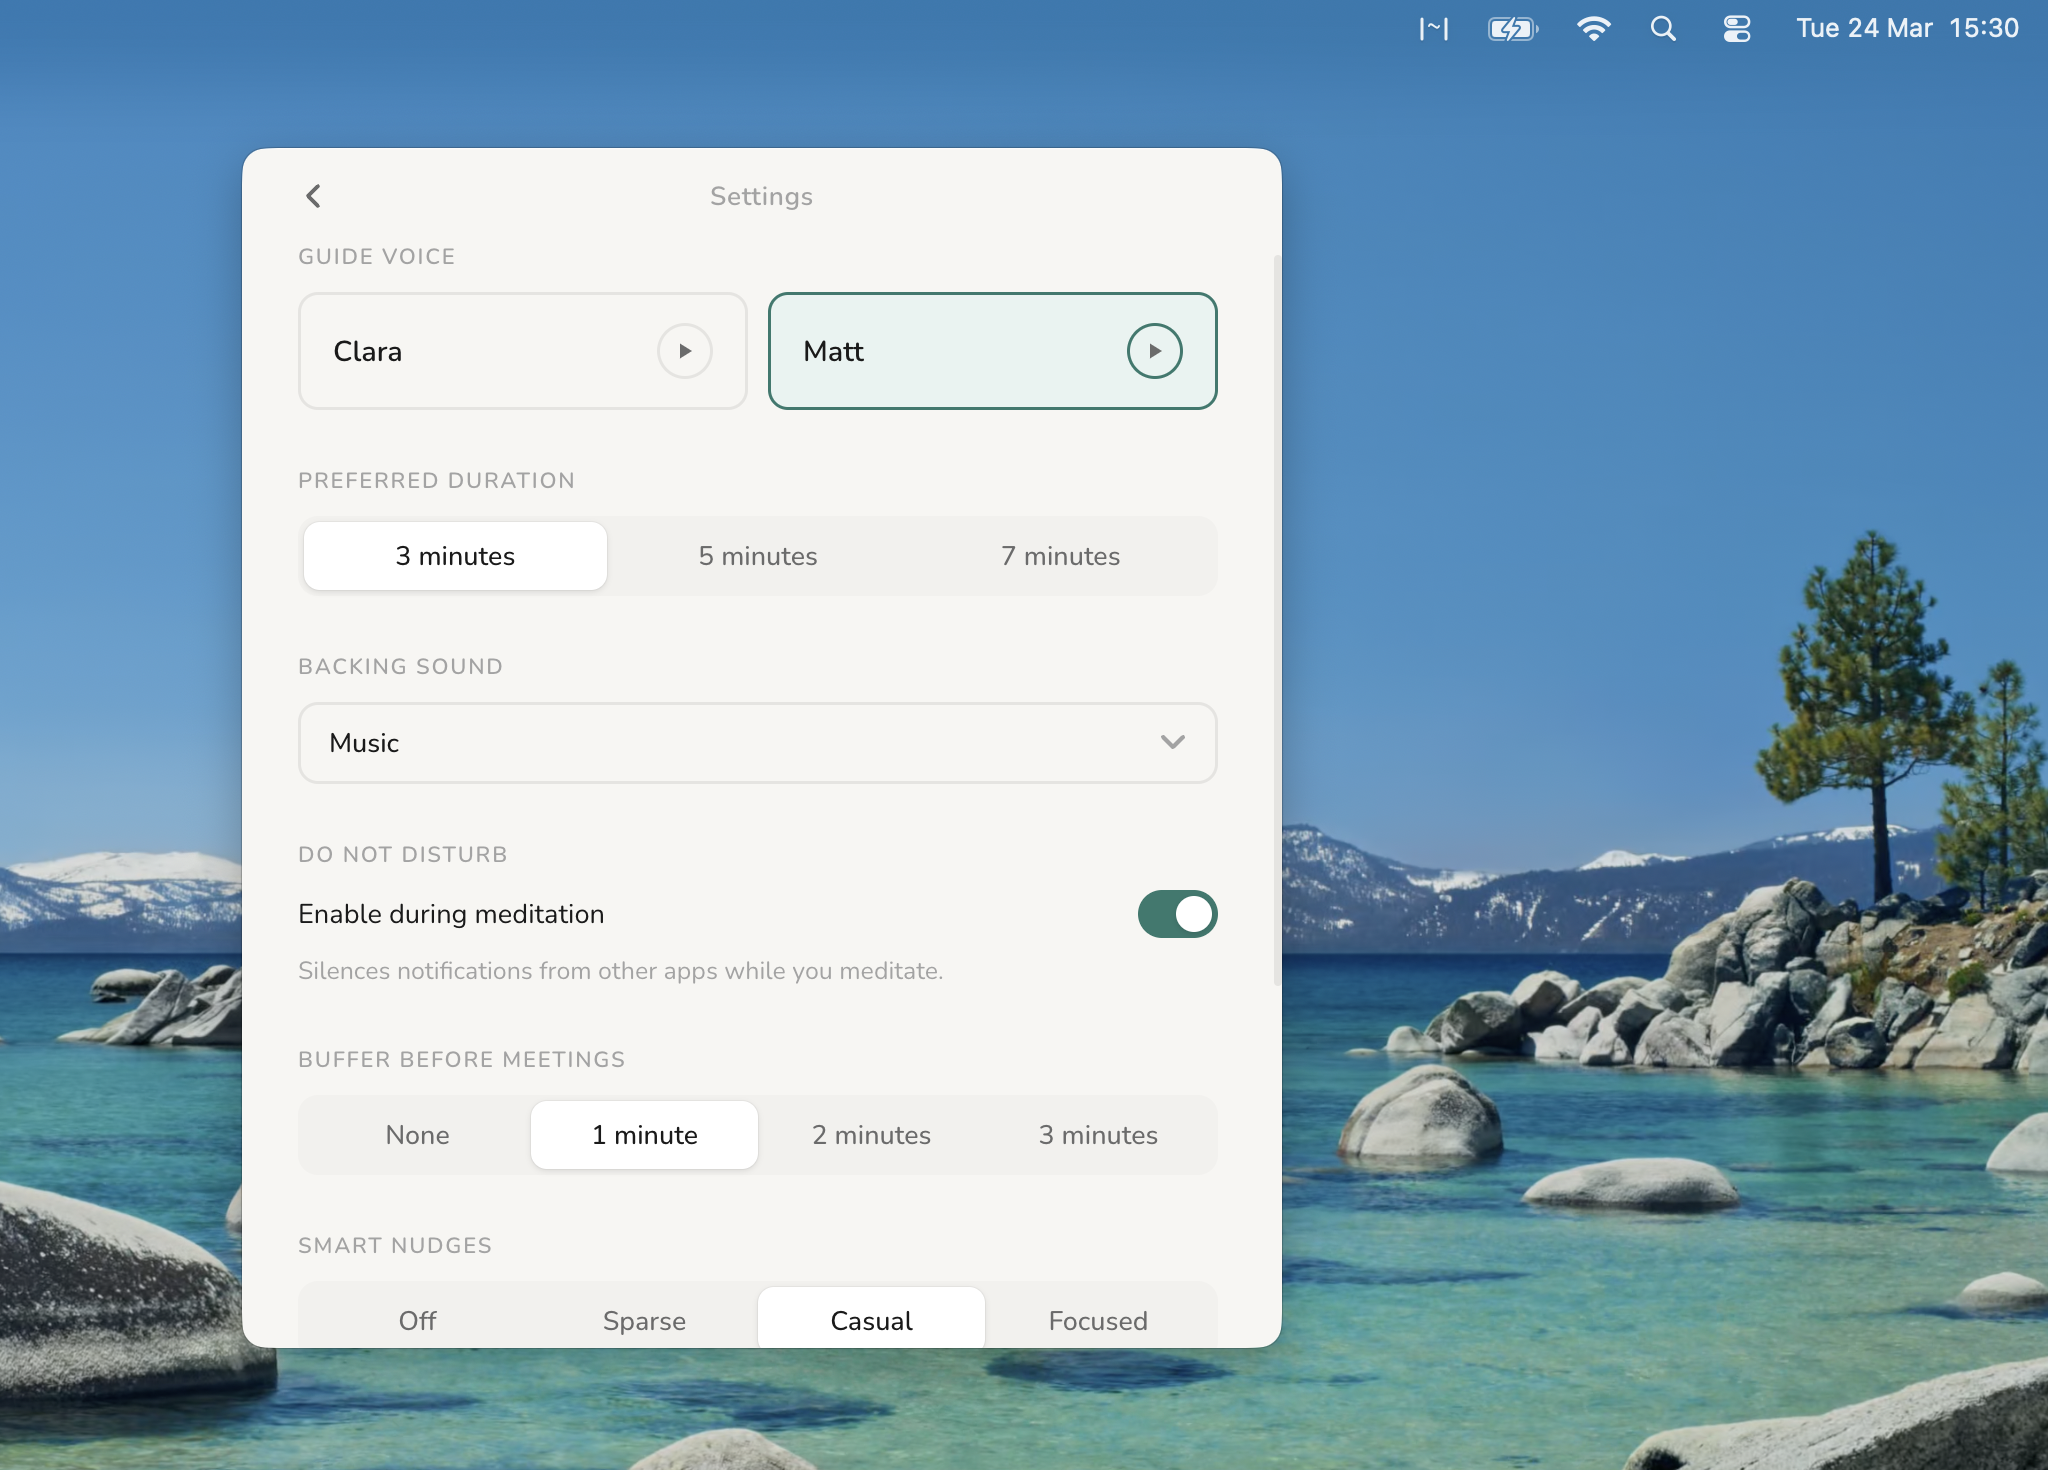Disable Do Not Disturb during meditation toggle
2048x1470 pixels.
(1177, 914)
